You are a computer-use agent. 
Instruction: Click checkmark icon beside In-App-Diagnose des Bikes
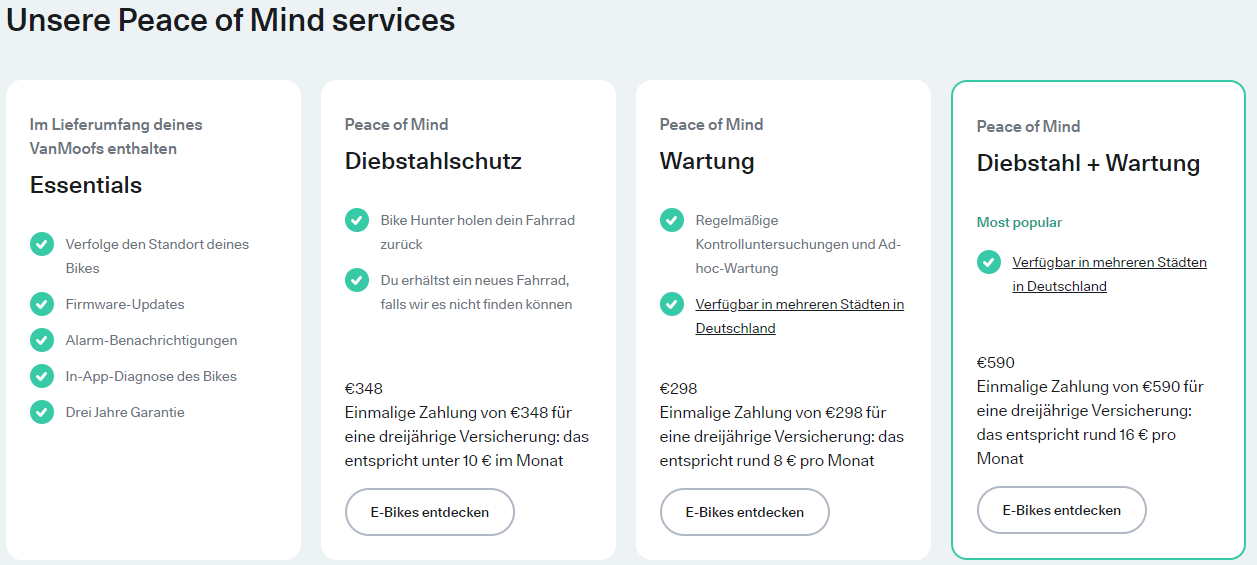[x=42, y=376]
